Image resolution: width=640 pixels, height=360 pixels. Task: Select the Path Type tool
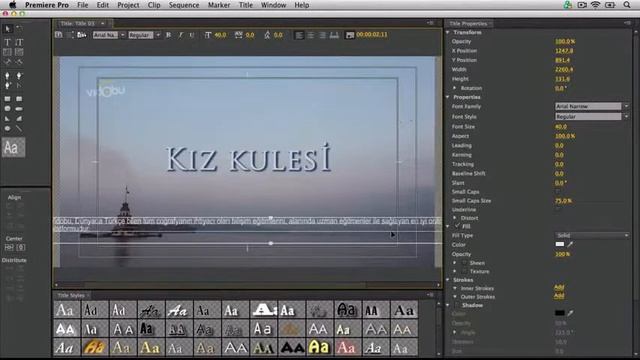pos(7,62)
